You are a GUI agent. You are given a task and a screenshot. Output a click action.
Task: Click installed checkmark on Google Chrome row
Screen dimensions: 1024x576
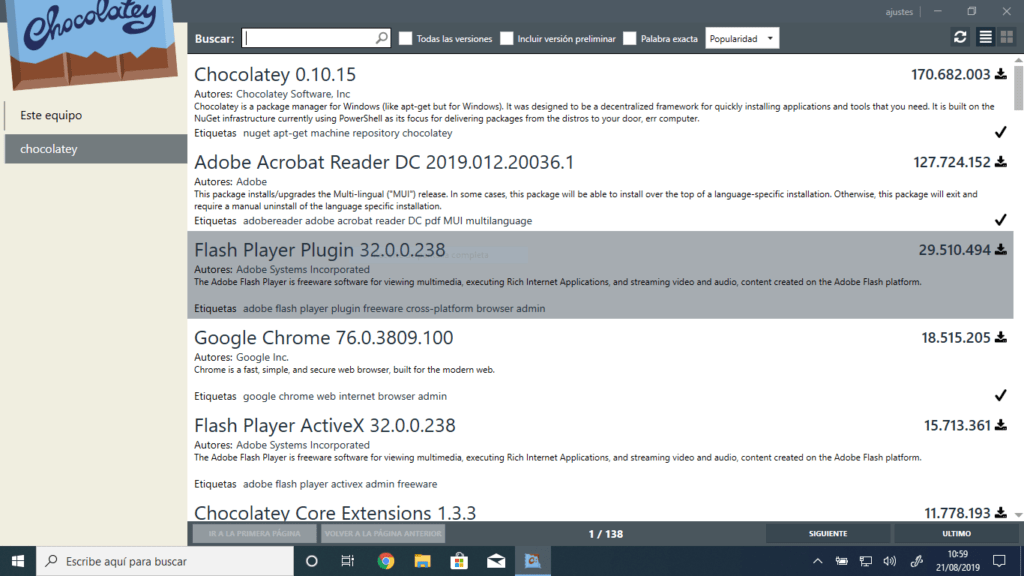(1000, 396)
